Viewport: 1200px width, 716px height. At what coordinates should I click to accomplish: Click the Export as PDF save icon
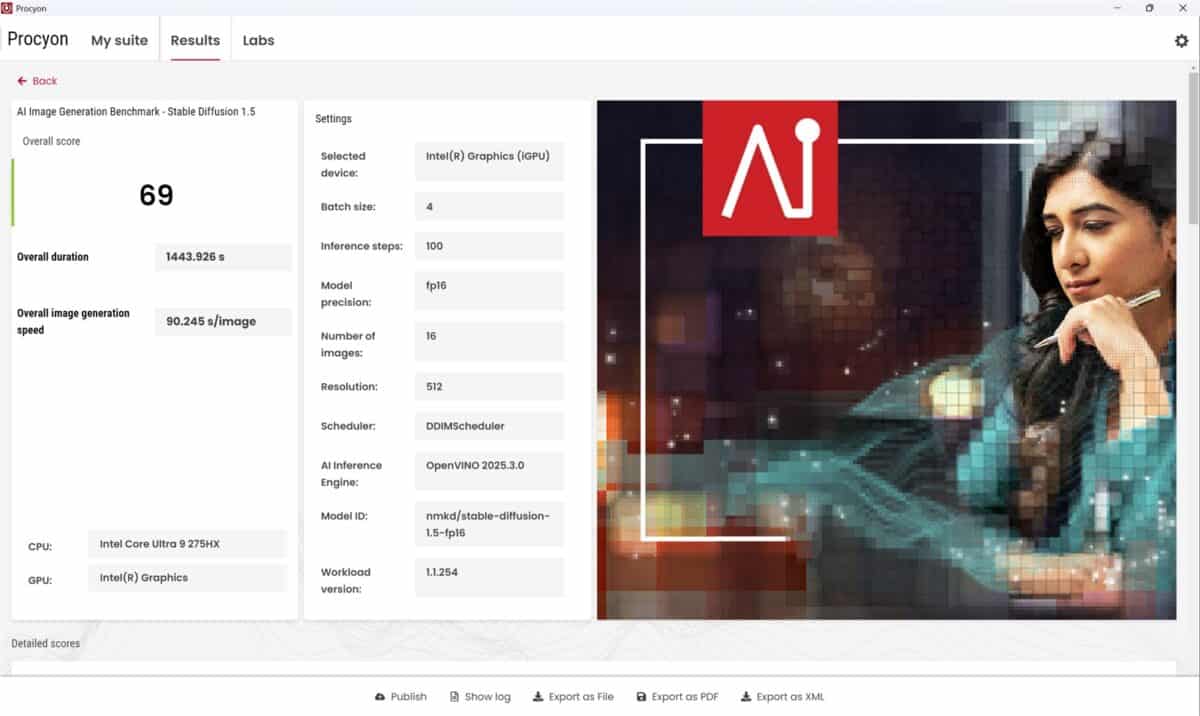pos(641,697)
